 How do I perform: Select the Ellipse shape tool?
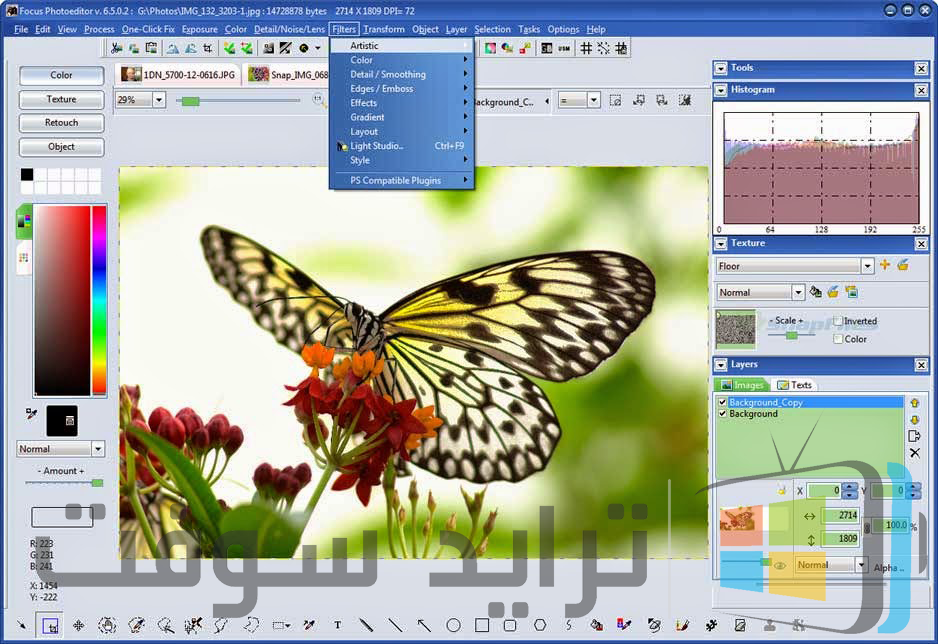(453, 625)
